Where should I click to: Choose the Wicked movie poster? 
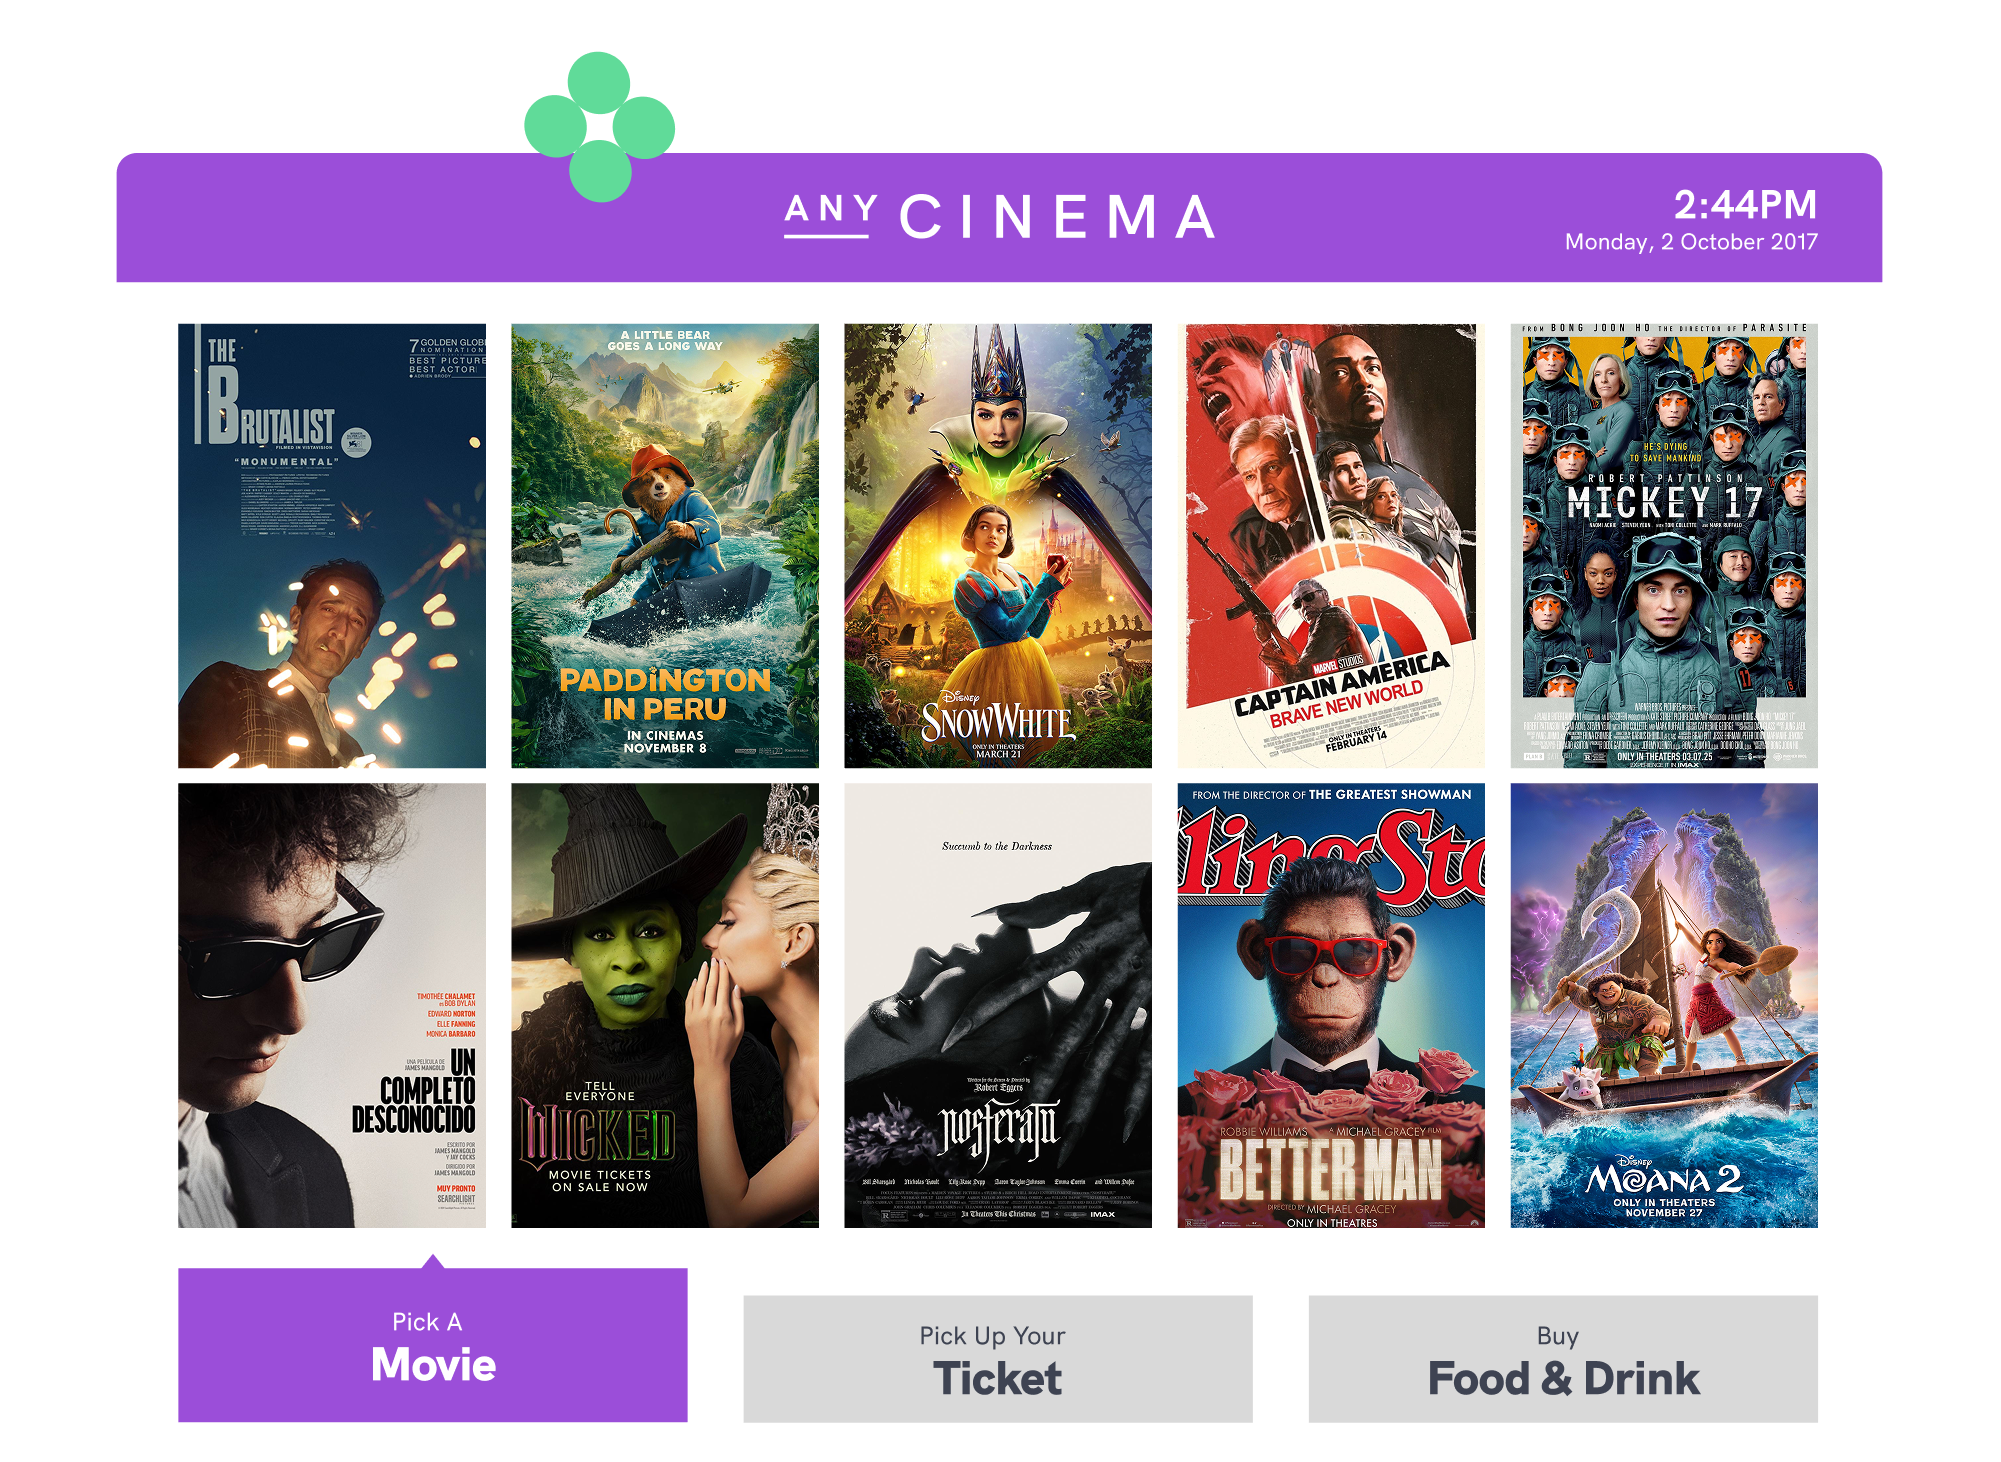click(x=665, y=1005)
